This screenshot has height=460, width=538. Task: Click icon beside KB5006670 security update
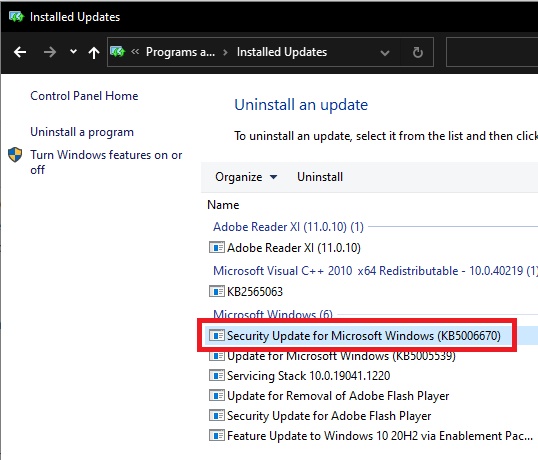point(217,335)
